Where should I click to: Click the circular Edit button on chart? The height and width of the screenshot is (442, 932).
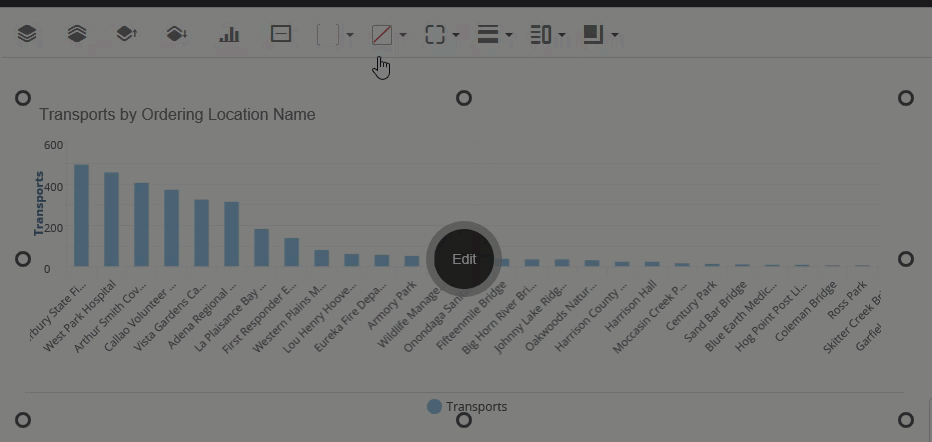click(x=464, y=259)
